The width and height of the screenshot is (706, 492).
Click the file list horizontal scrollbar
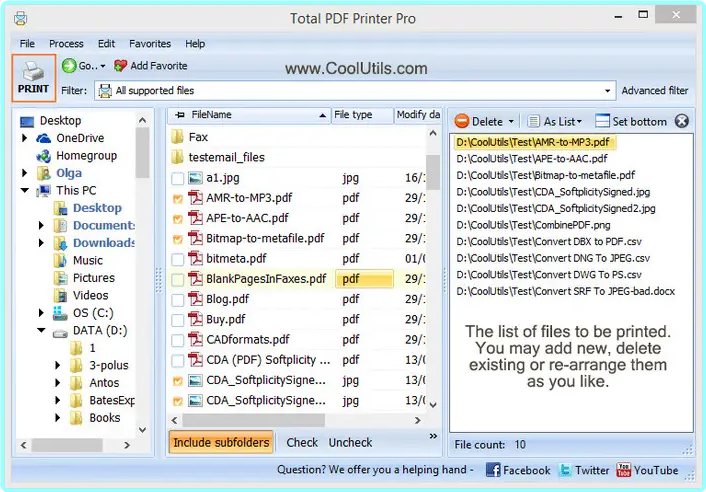point(253,420)
